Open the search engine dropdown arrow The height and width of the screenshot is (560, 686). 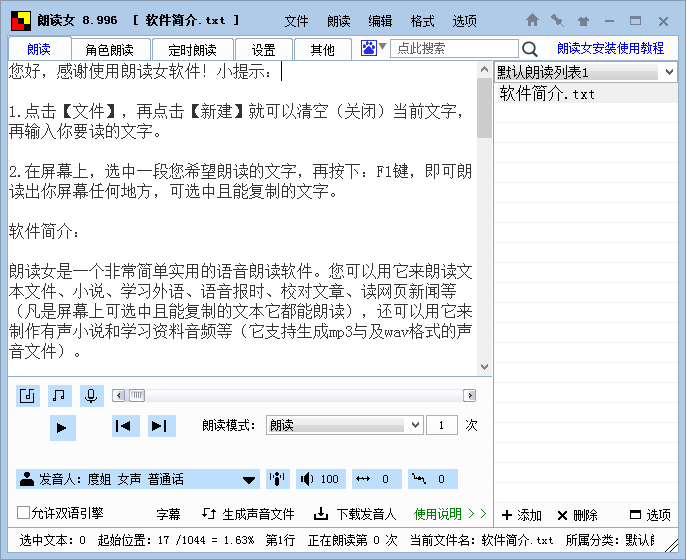382,46
